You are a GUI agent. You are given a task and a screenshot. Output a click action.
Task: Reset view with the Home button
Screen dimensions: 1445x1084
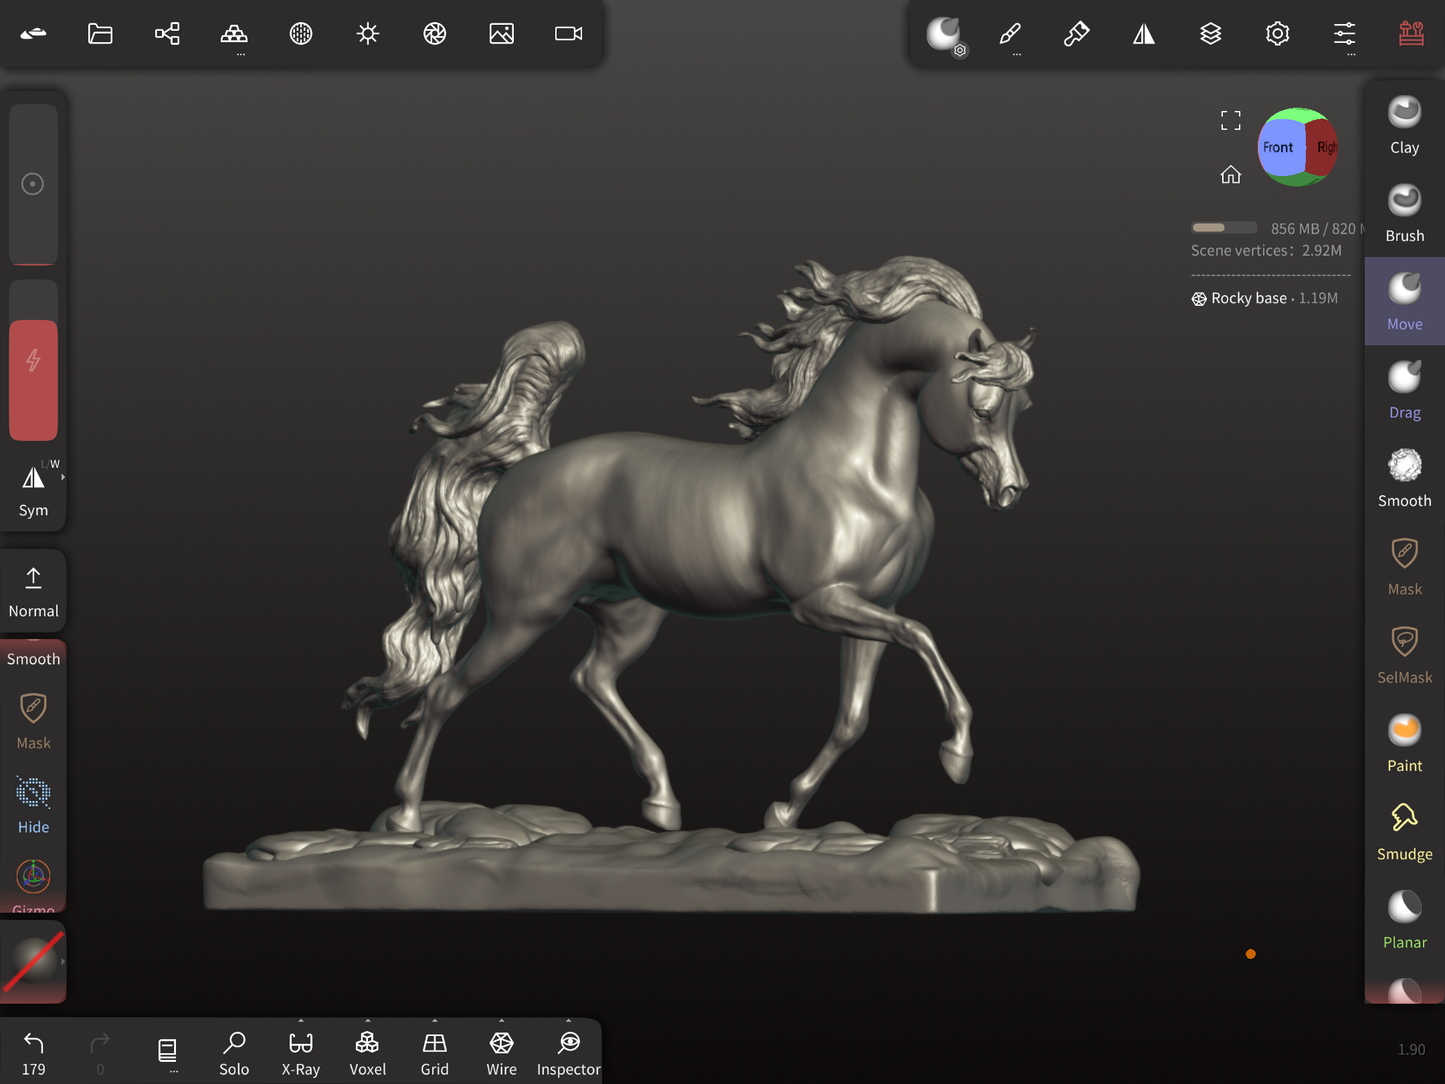click(1230, 175)
